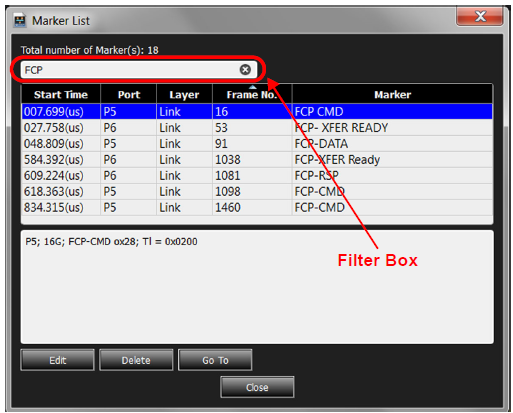The image size is (513, 413).
Task: Sort by Start Time column header
Action: (61, 95)
